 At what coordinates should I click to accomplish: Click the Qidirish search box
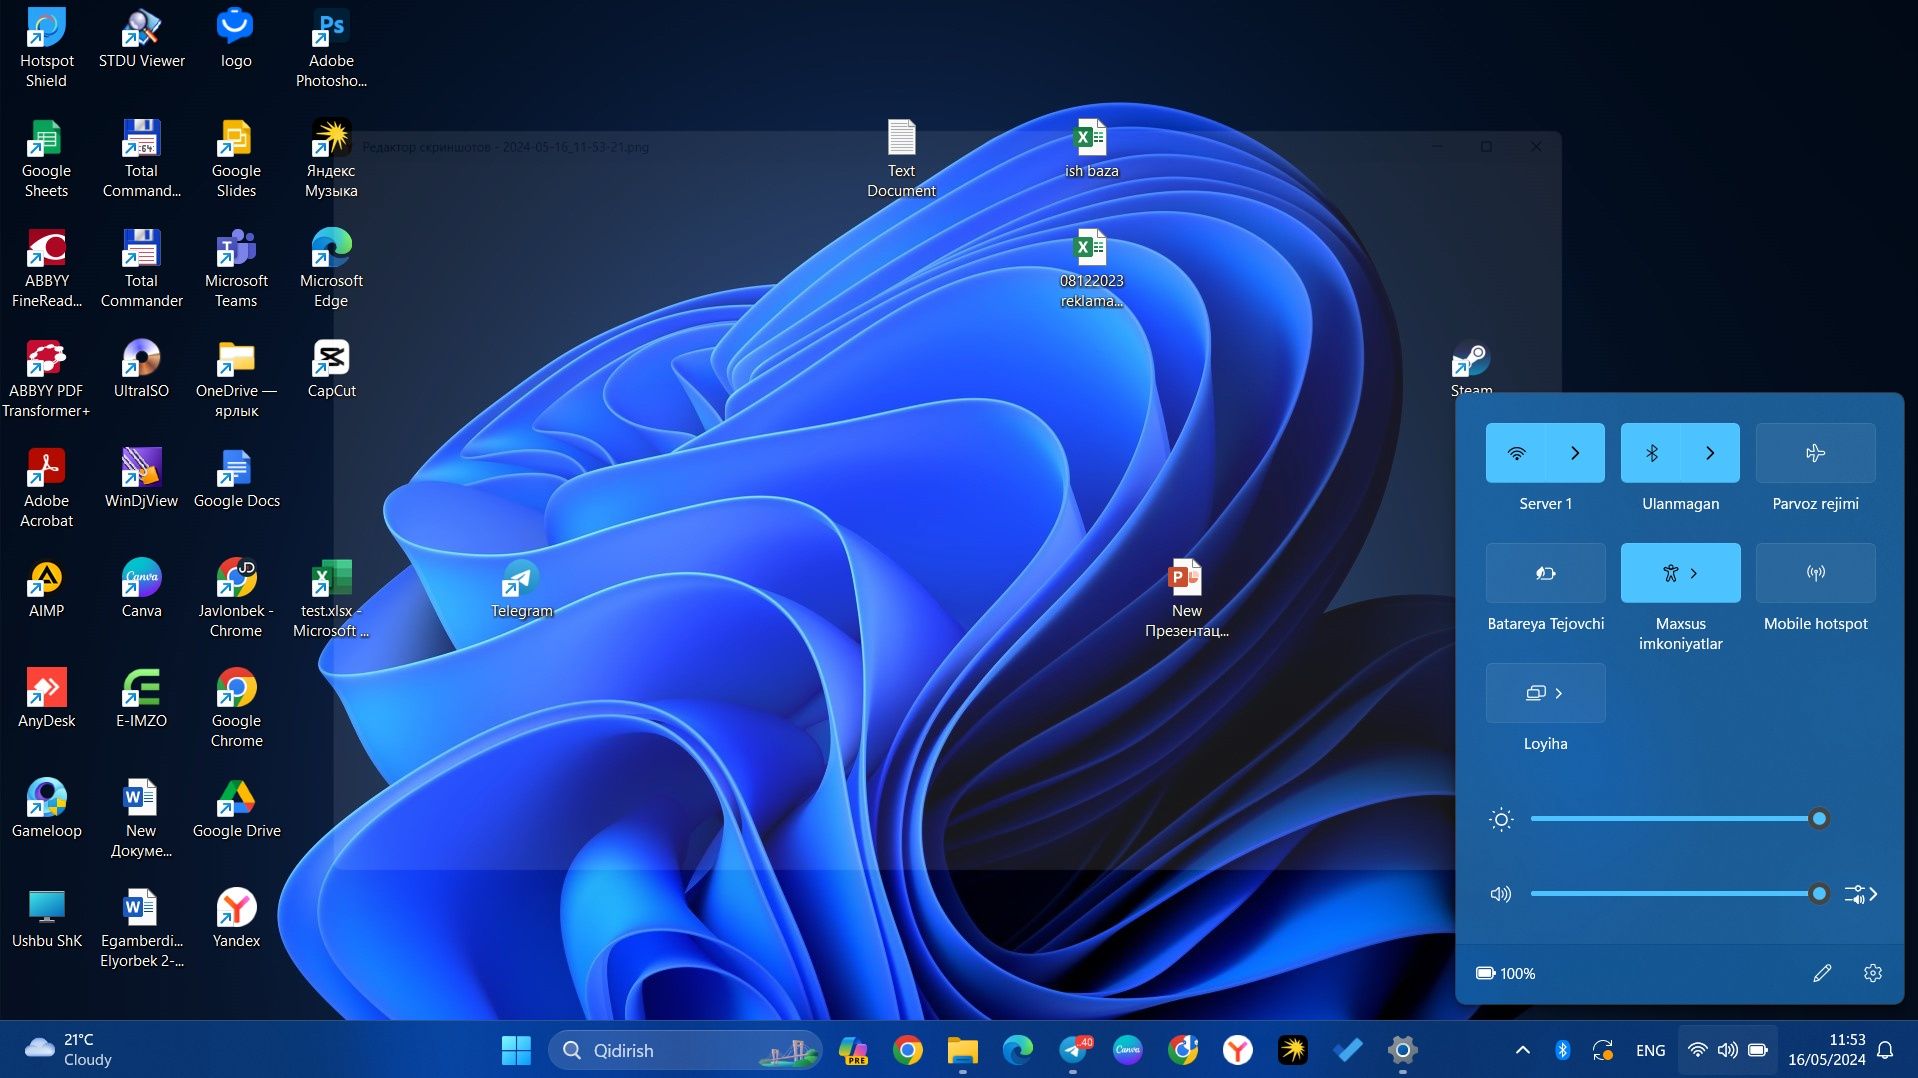click(684, 1050)
